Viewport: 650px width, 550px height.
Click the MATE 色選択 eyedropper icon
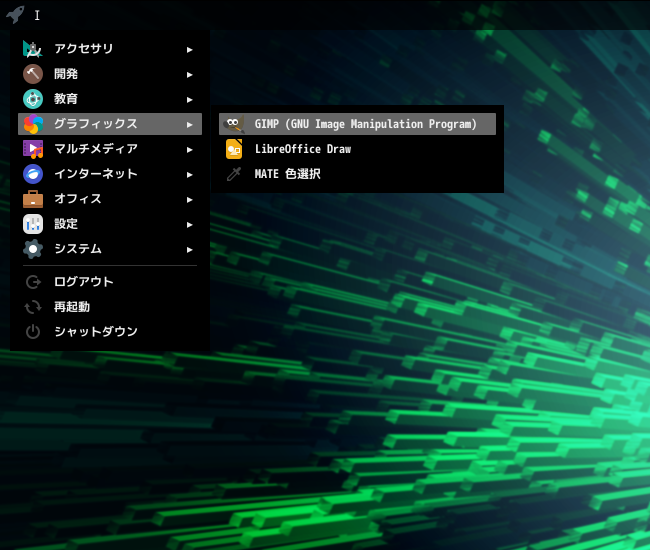tap(234, 174)
